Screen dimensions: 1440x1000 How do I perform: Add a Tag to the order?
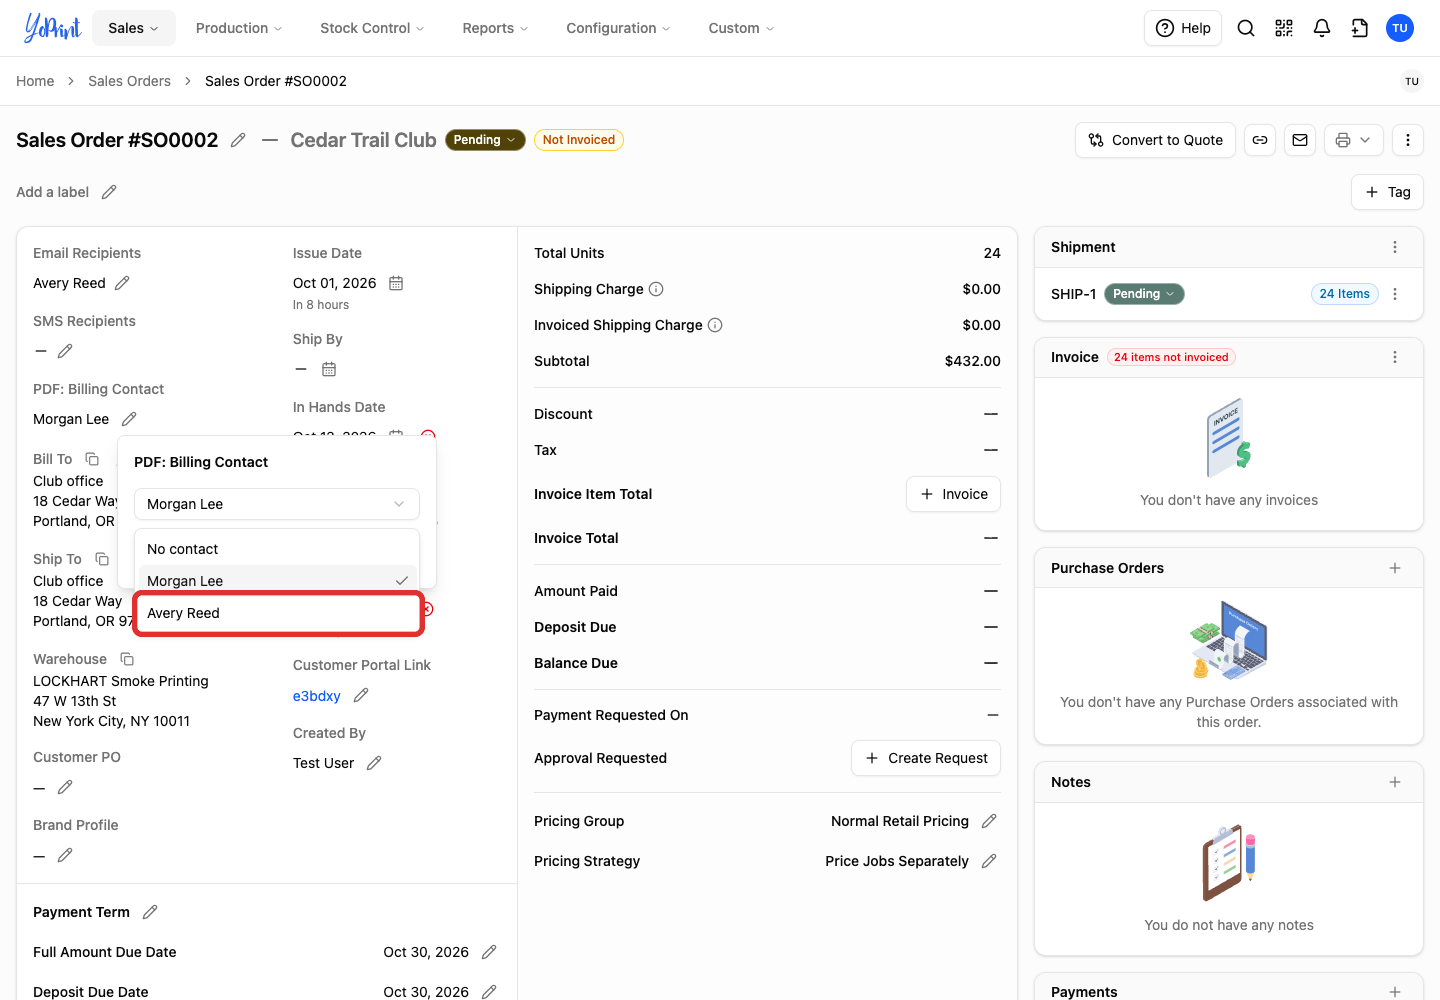(1387, 192)
